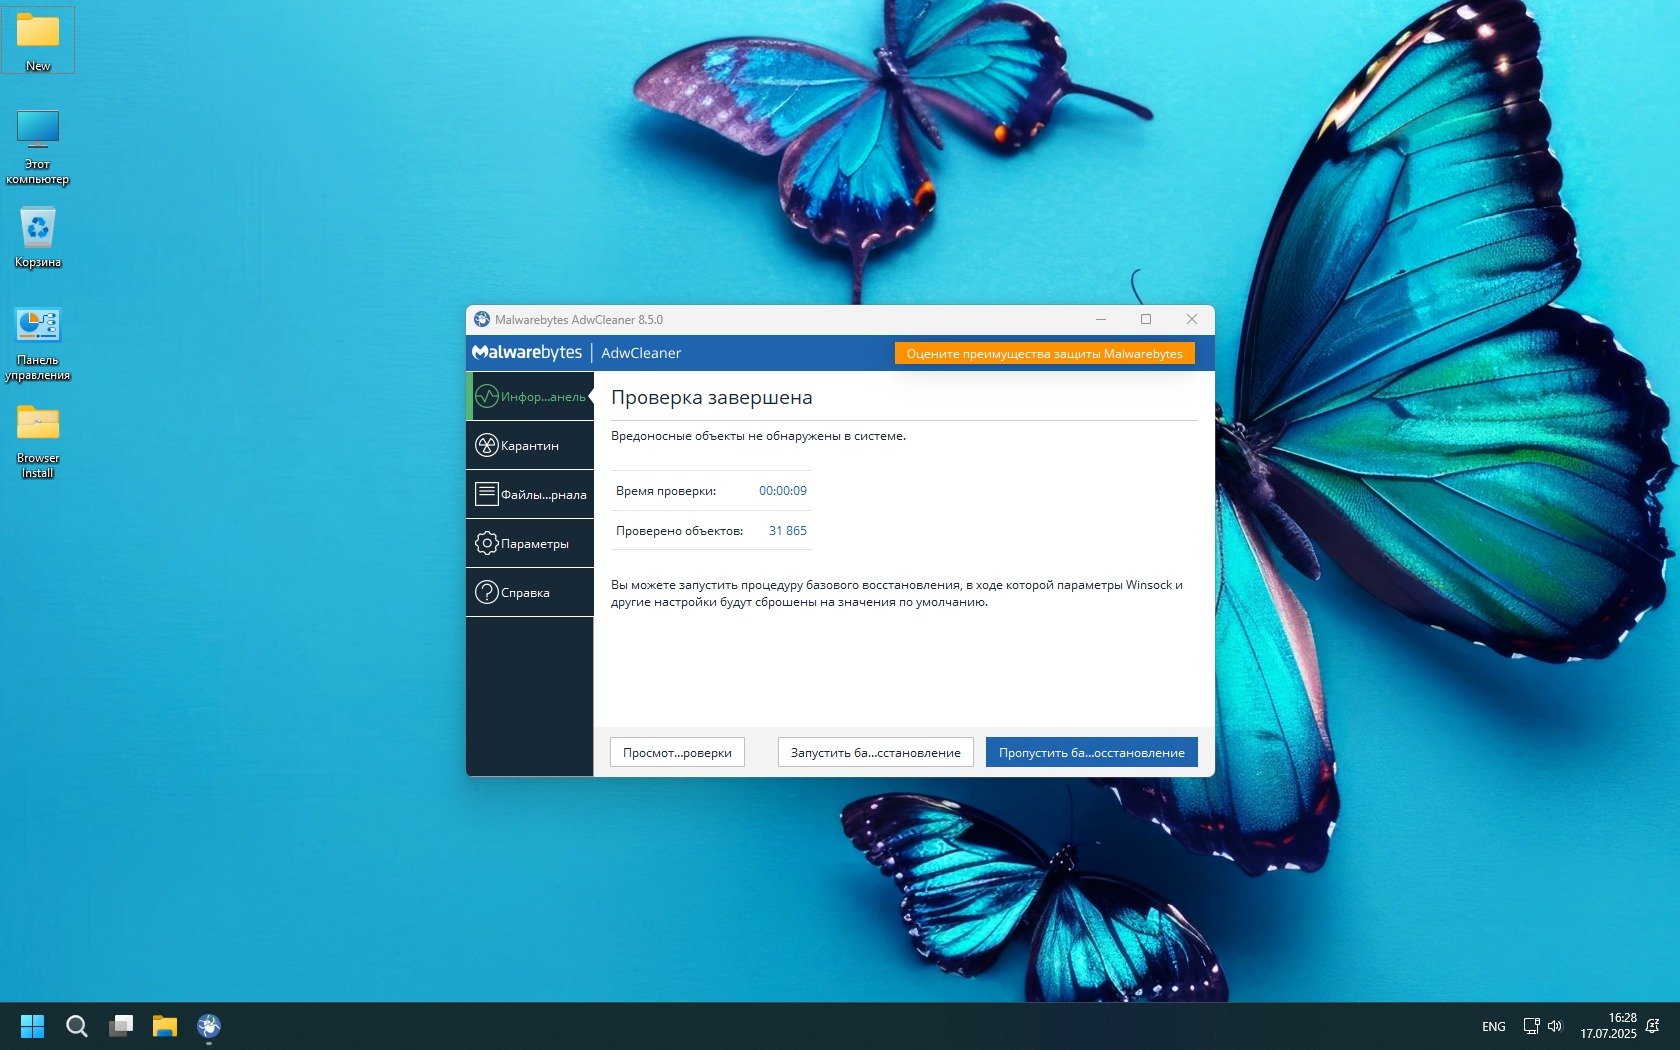
Task: Open the Параметры settings gear section
Action: pos(530,544)
